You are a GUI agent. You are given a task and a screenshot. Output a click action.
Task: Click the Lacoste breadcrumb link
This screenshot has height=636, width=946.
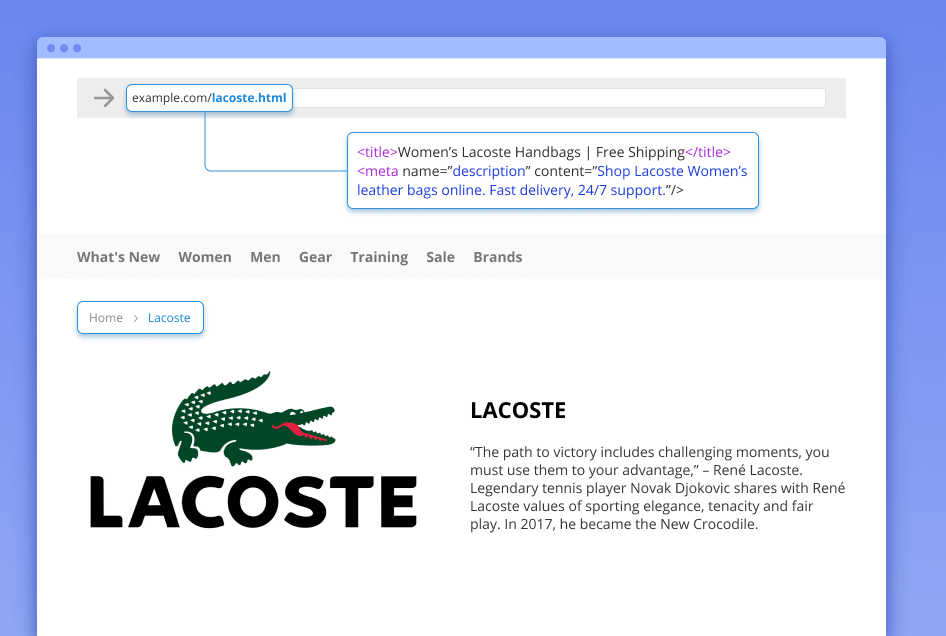pyautogui.click(x=169, y=318)
